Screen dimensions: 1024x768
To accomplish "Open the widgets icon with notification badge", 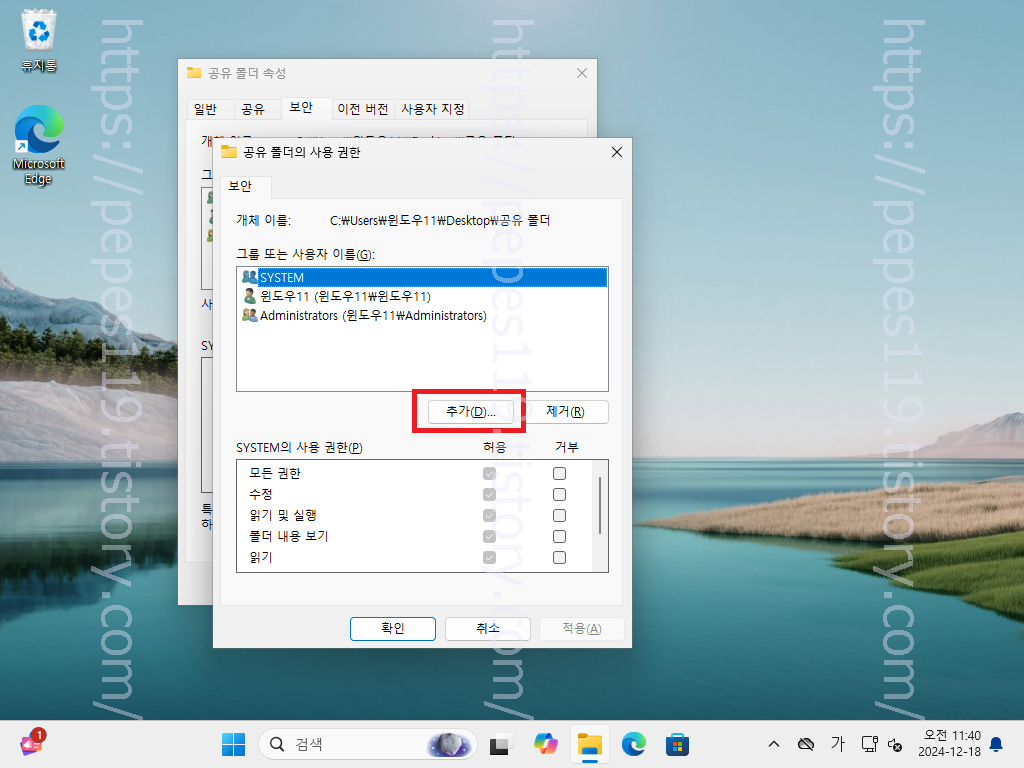I will click(x=32, y=743).
